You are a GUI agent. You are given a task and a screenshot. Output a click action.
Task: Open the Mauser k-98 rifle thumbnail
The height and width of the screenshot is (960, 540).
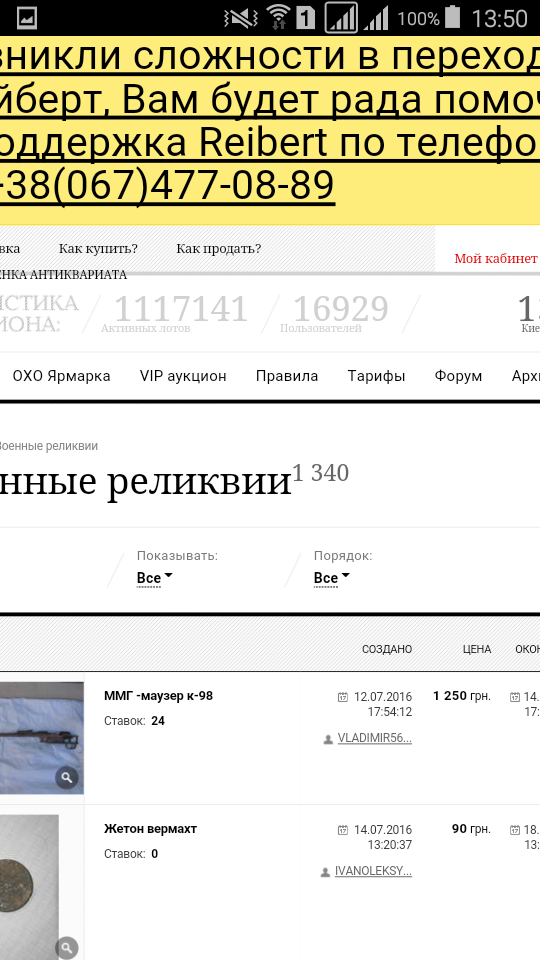(x=42, y=738)
